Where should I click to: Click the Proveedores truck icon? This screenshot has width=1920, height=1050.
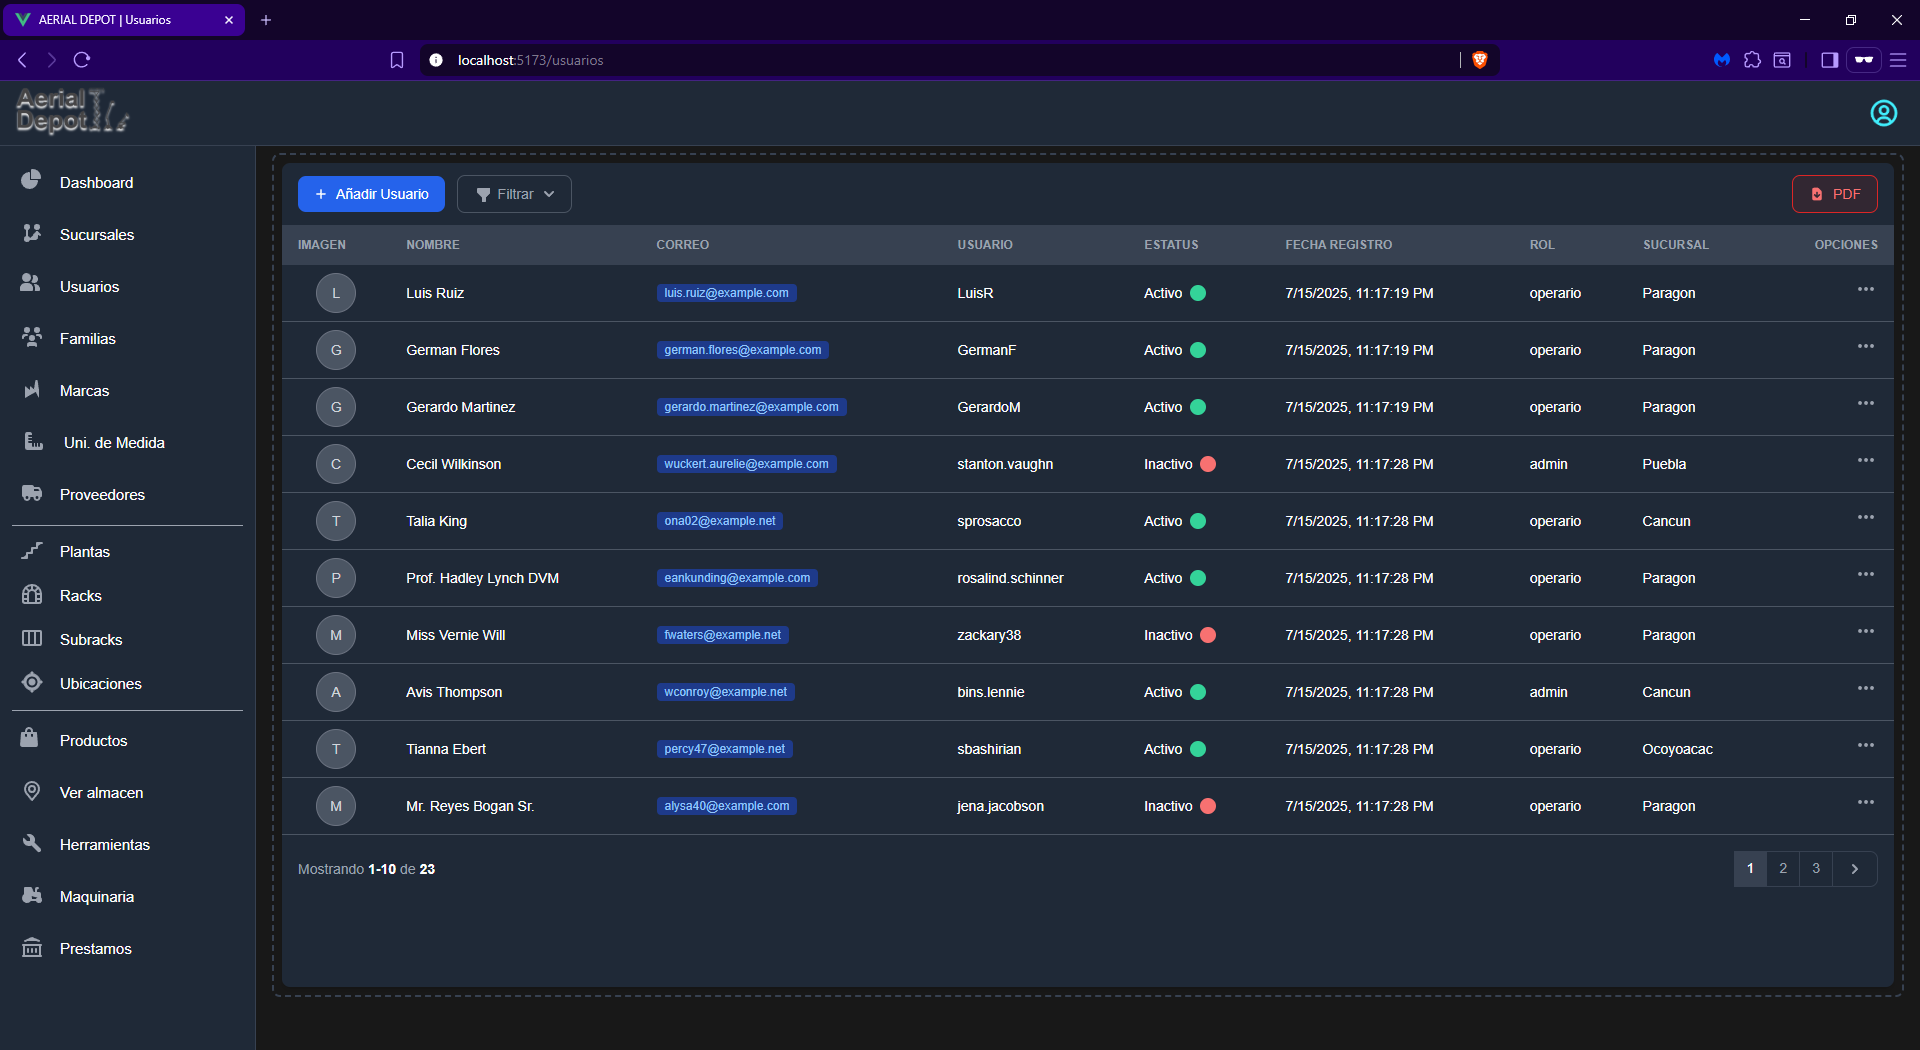32,493
